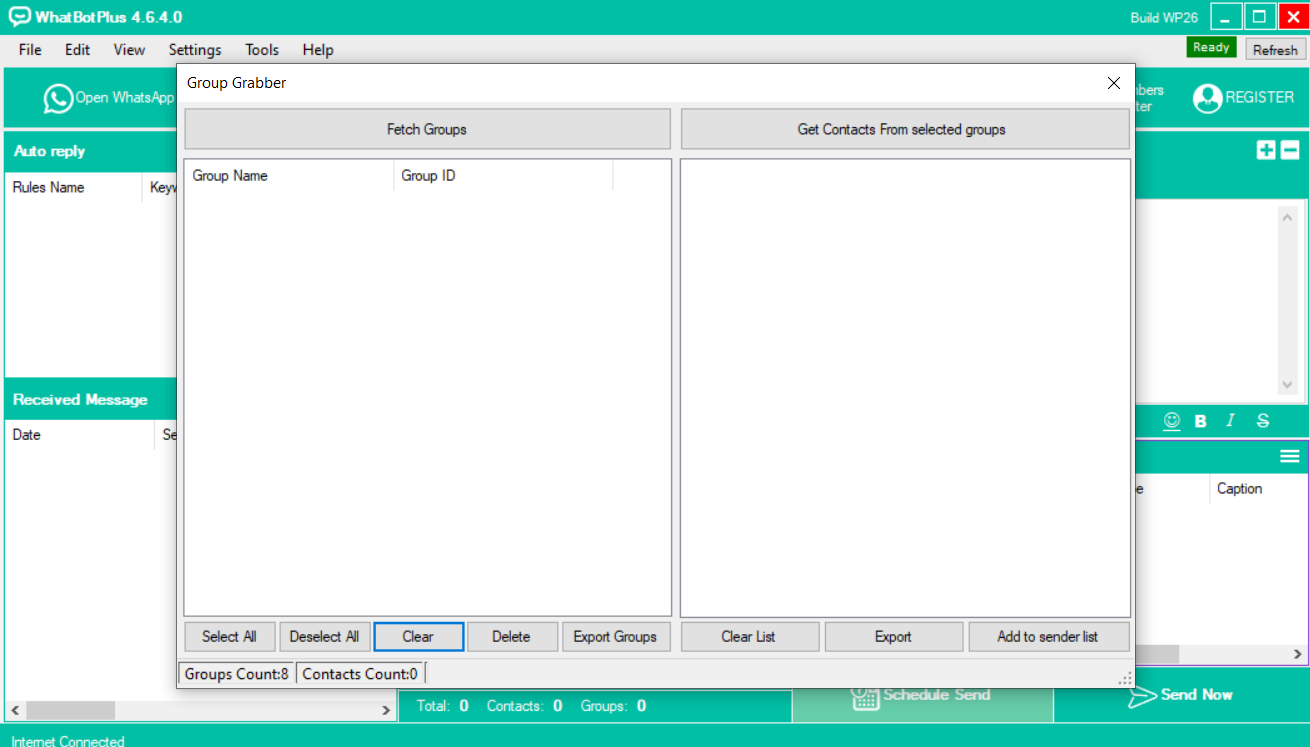Toggle italic formatting icon
Image resolution: width=1310 pixels, height=747 pixels.
(x=1231, y=421)
